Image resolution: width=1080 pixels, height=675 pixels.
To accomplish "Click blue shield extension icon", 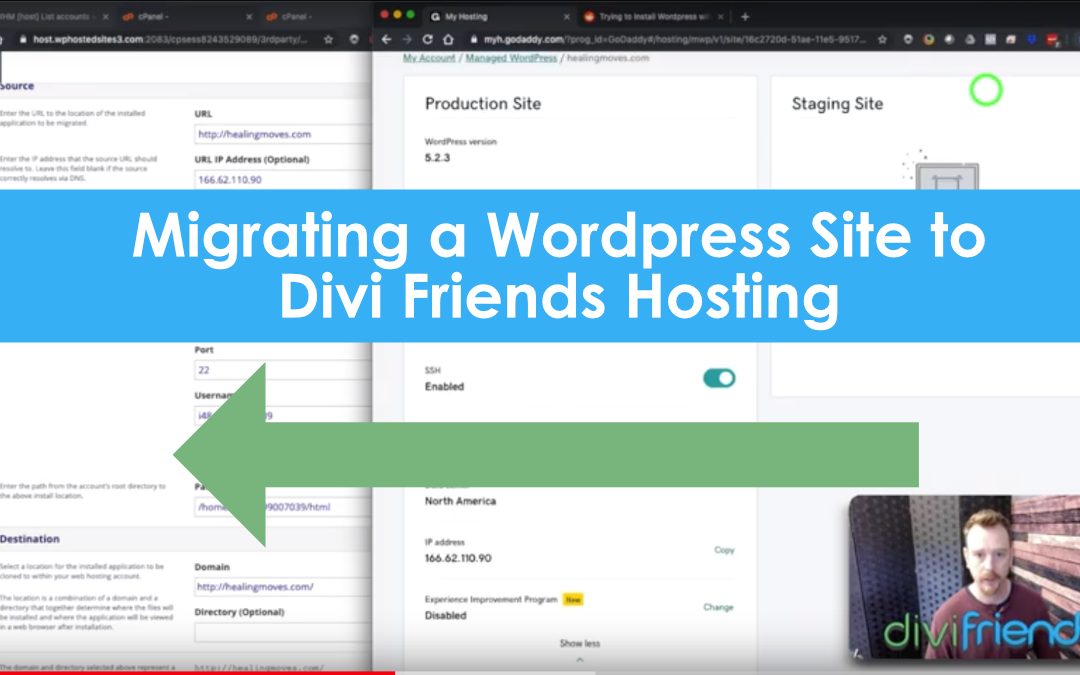I will (x=1031, y=40).
